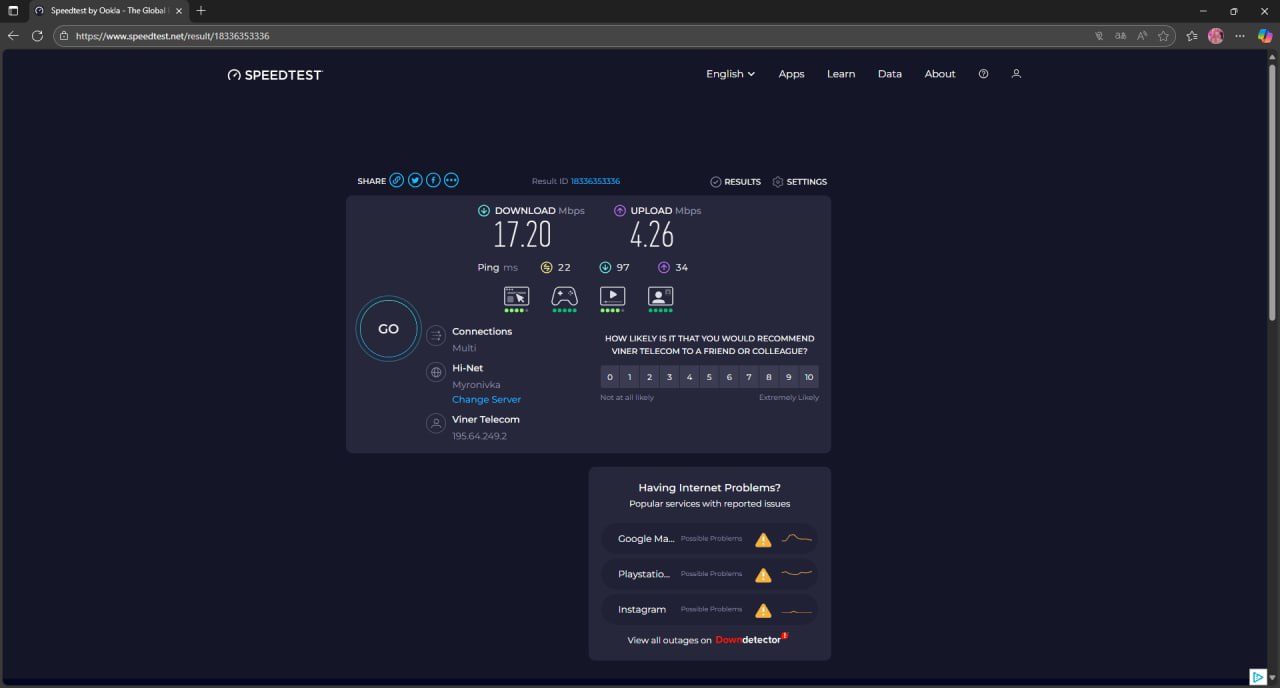Open the English language dropdown
Image resolution: width=1280 pixels, height=688 pixels.
[x=730, y=74]
